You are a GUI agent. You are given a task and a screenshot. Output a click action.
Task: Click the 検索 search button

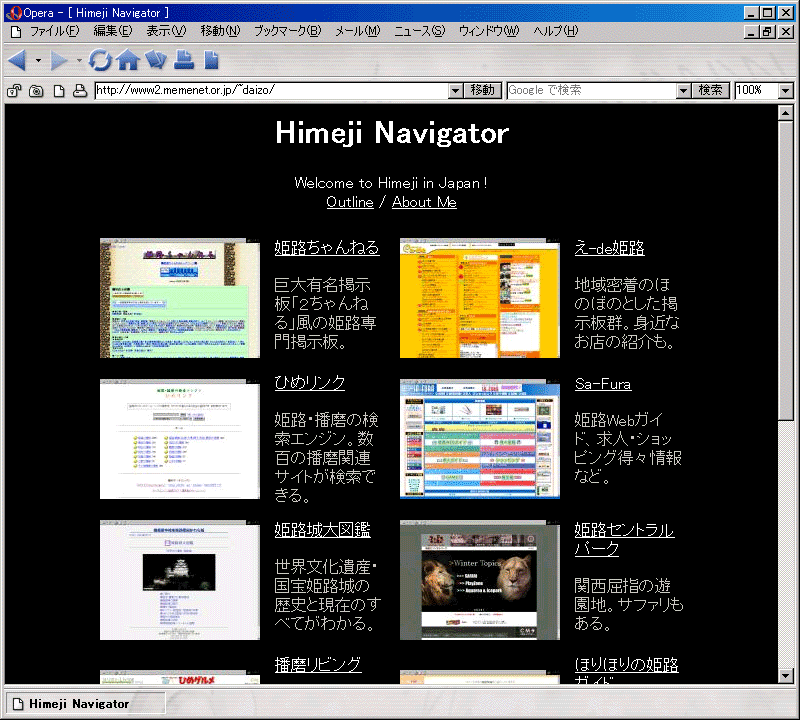[x=710, y=91]
